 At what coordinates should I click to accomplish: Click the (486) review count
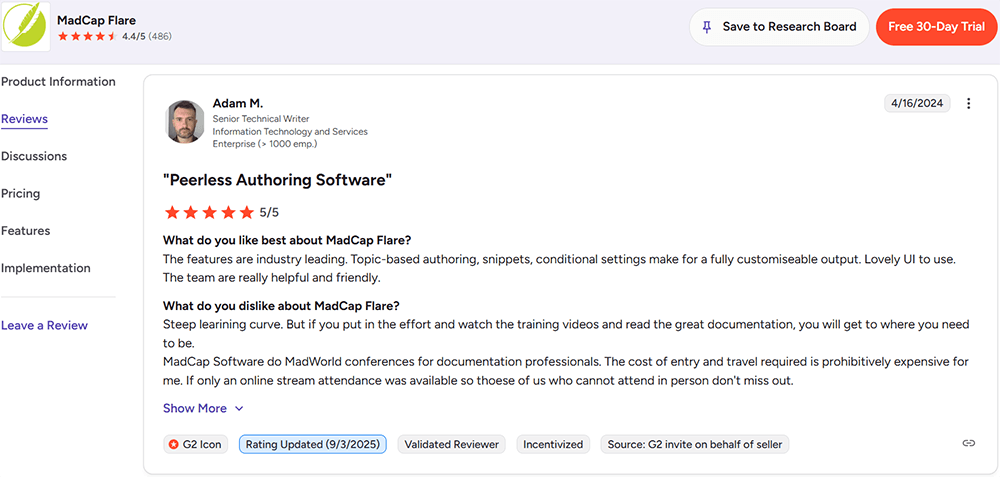[x=159, y=36]
